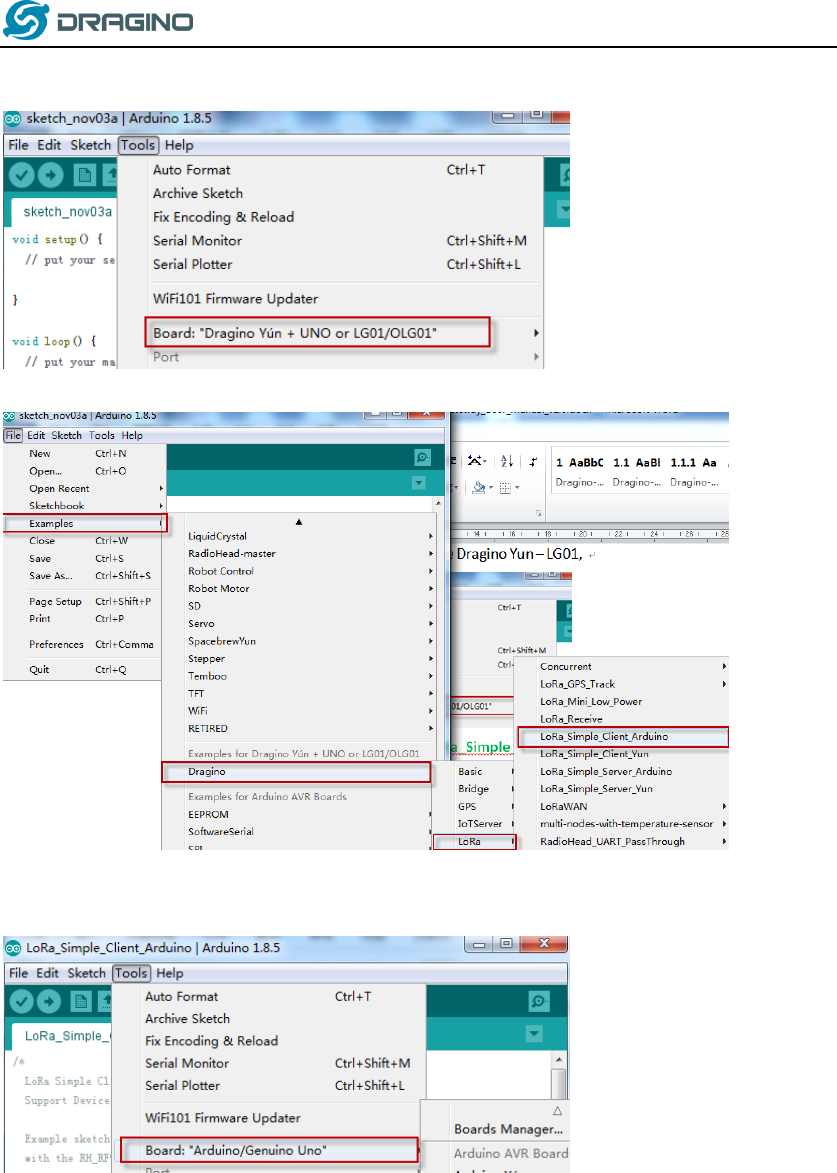Select Examples in the File menu
837x1173 pixels.
tap(84, 524)
